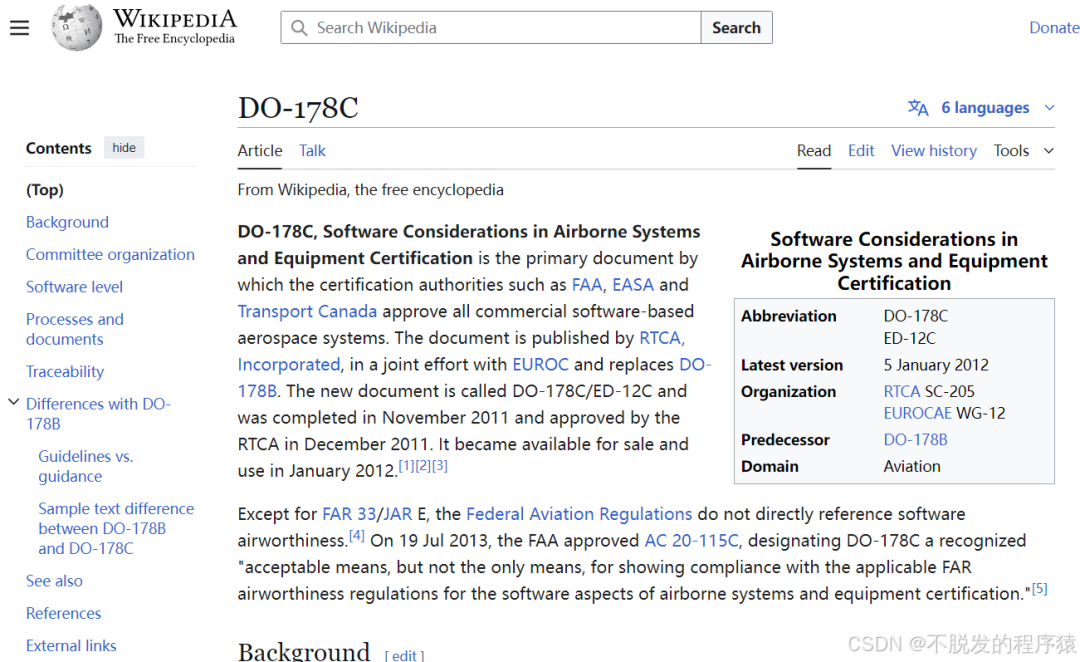Go to Background section in contents
The image size is (1080, 662).
pos(68,222)
